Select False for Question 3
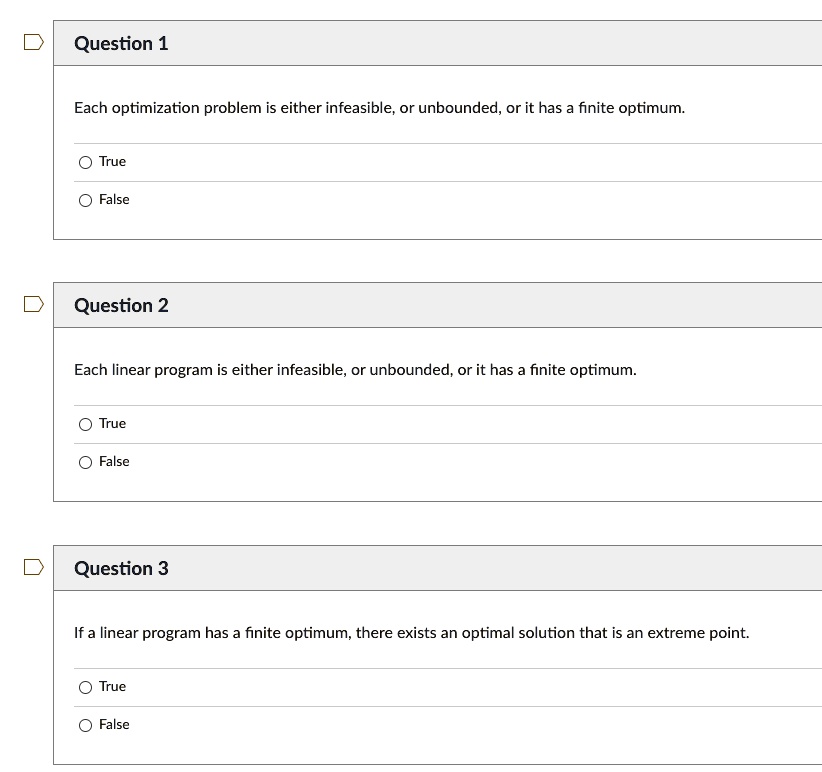Image resolution: width=822 pixels, height=772 pixels. [85, 724]
